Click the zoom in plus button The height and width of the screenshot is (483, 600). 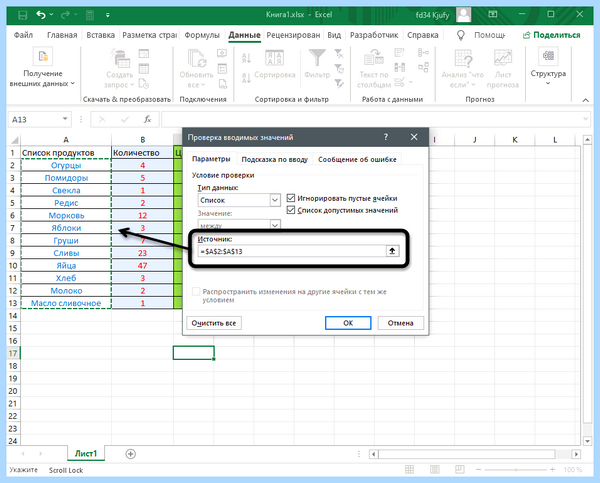tap(552, 470)
